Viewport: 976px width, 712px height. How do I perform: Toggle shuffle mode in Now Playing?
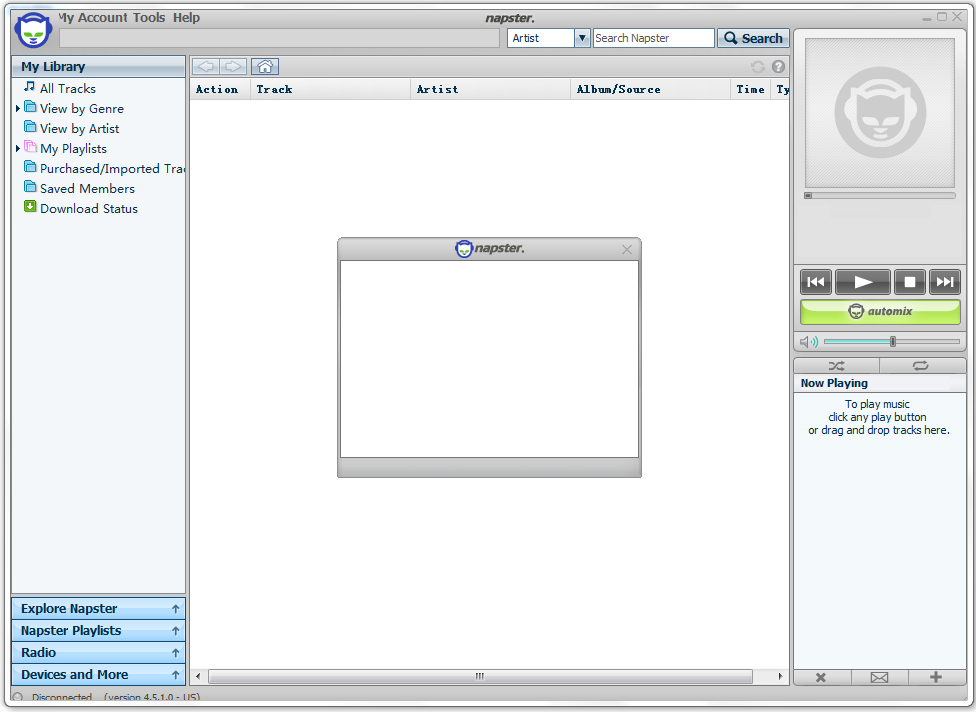(836, 366)
